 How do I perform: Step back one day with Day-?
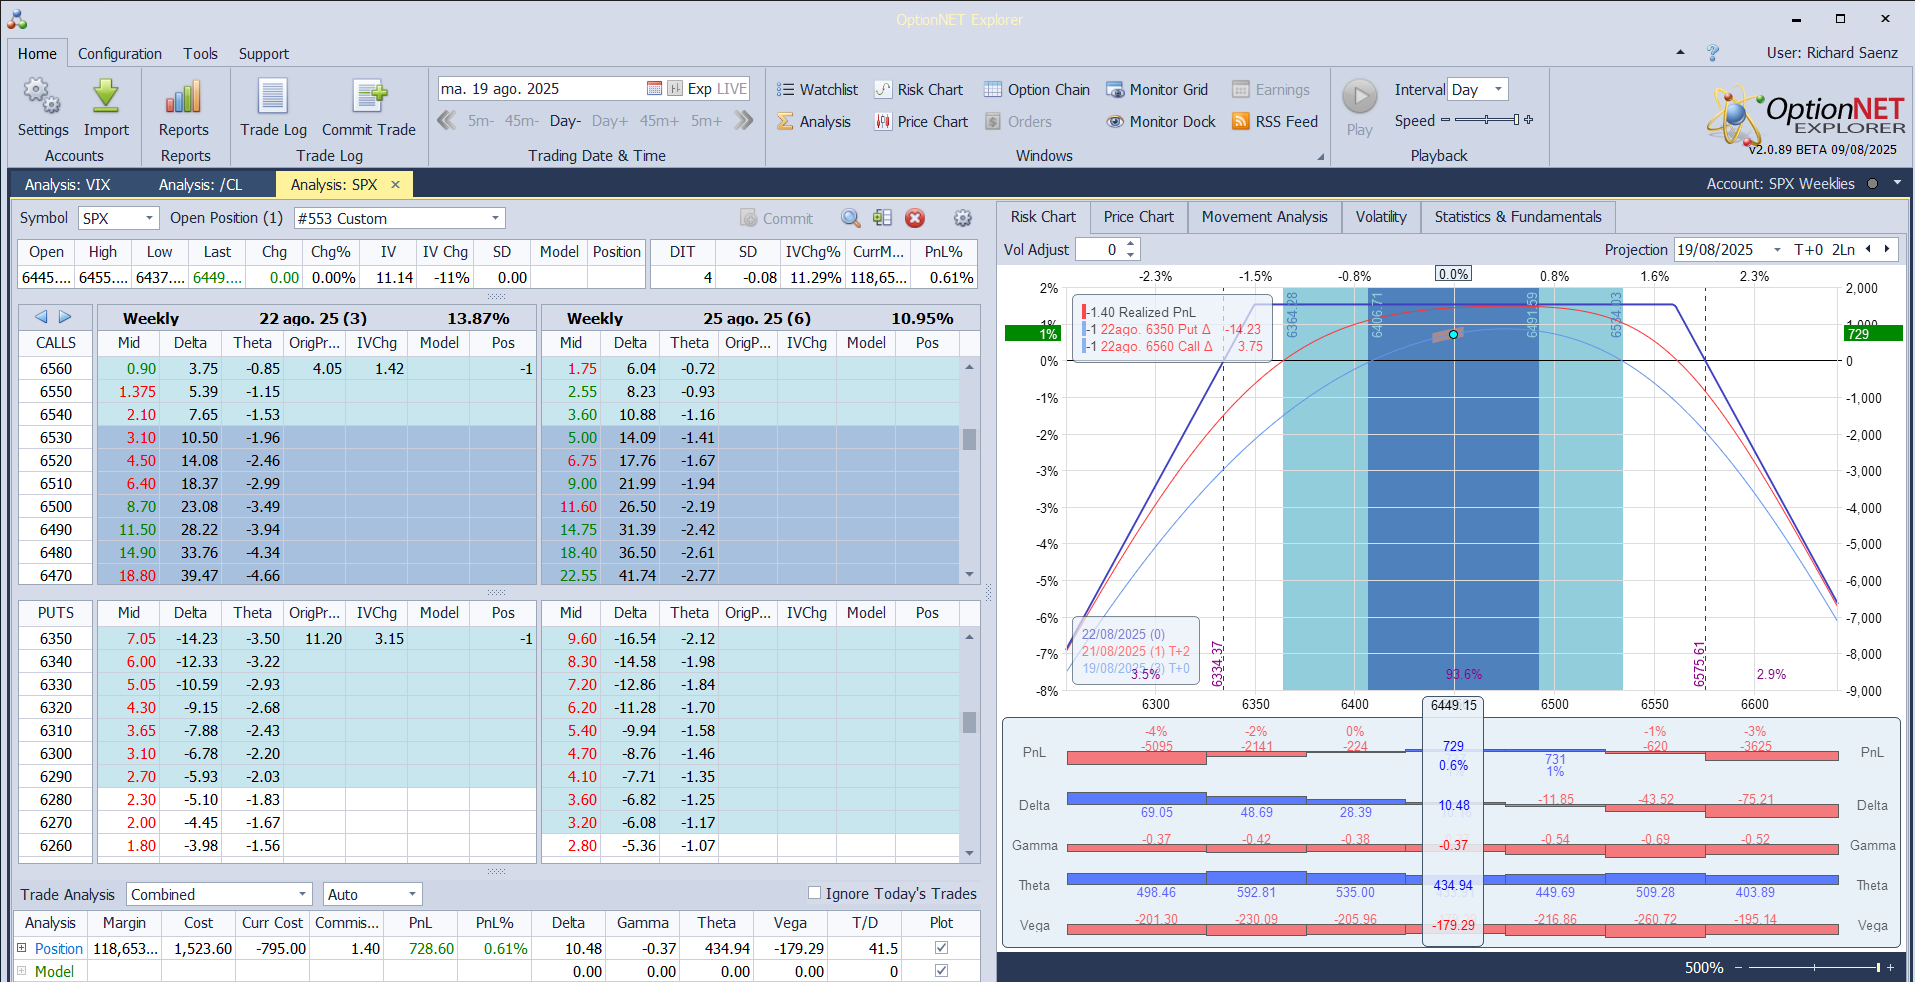[x=565, y=121]
